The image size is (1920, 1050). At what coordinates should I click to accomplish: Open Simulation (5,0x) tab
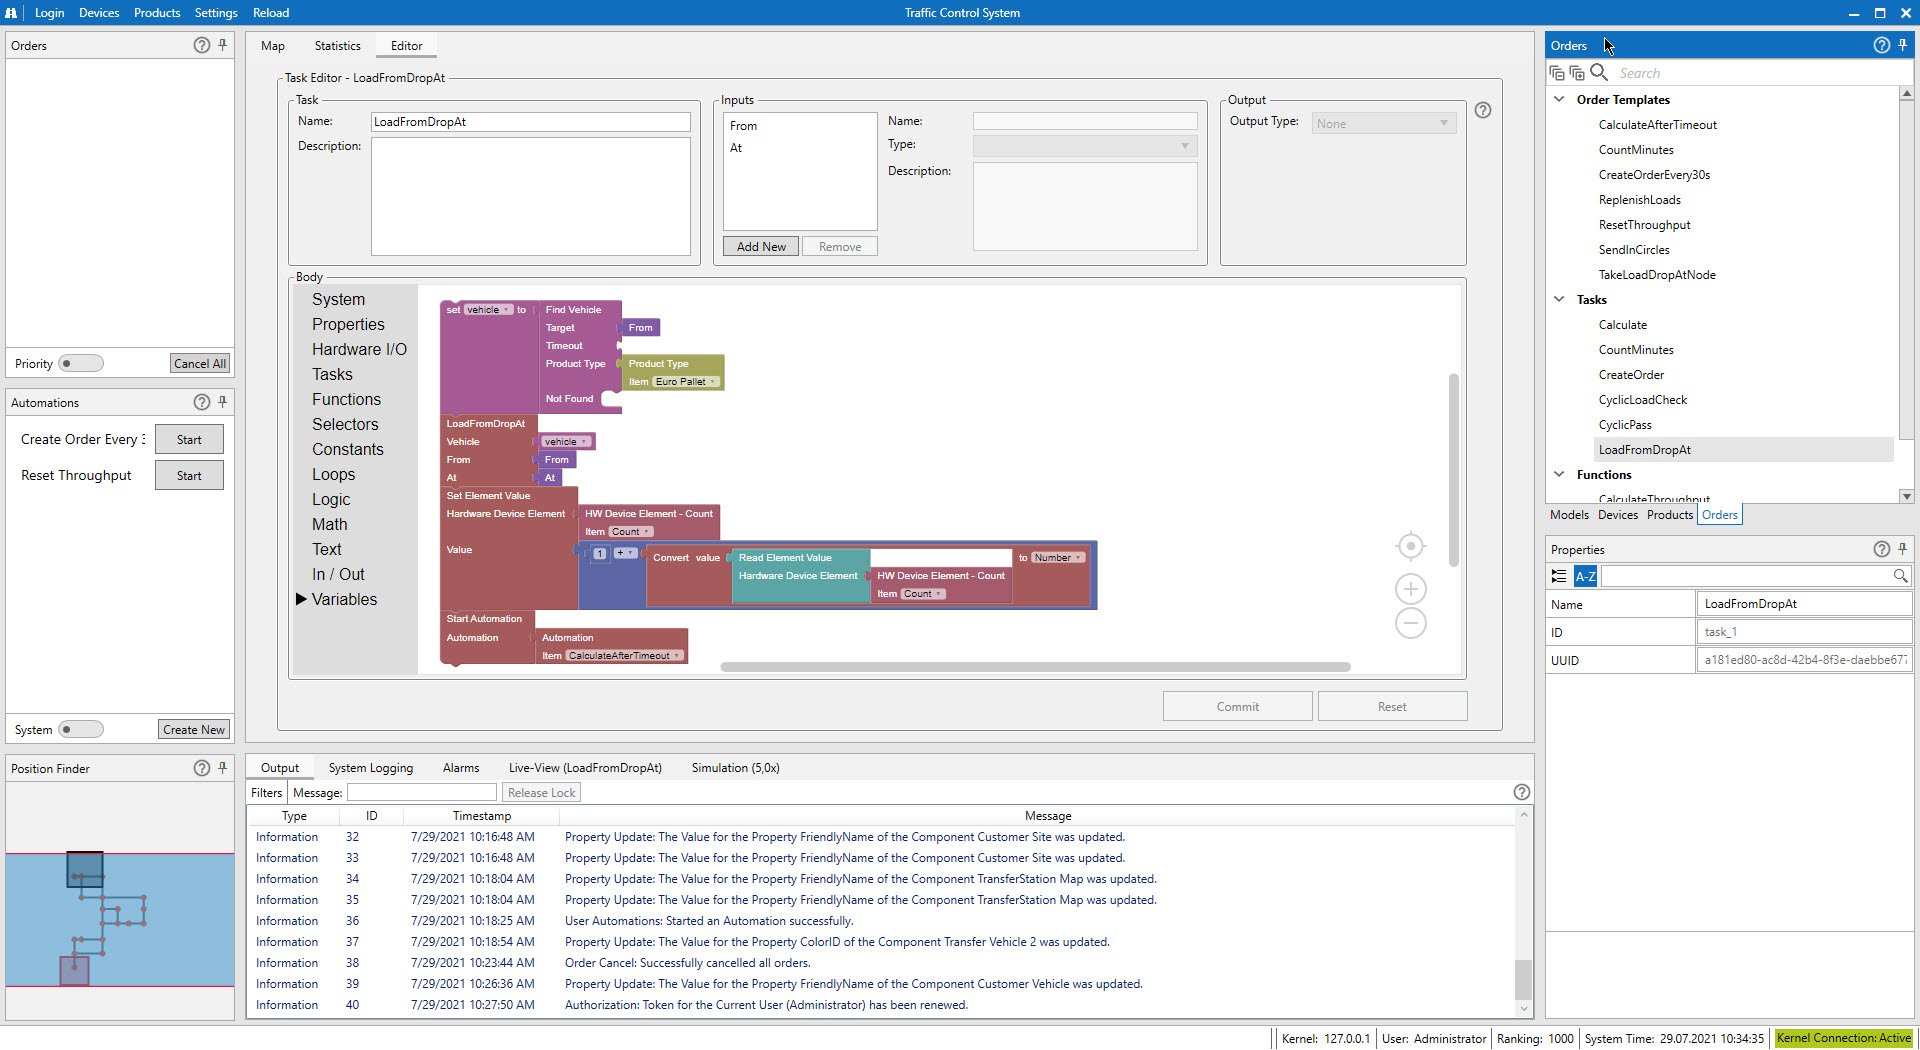(x=735, y=768)
